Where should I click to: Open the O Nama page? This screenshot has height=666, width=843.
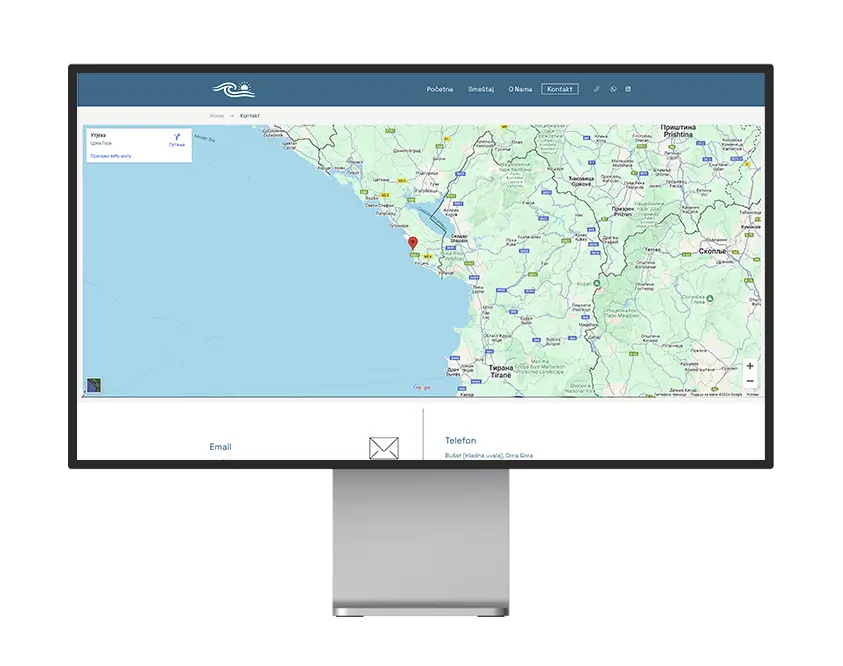tap(520, 89)
